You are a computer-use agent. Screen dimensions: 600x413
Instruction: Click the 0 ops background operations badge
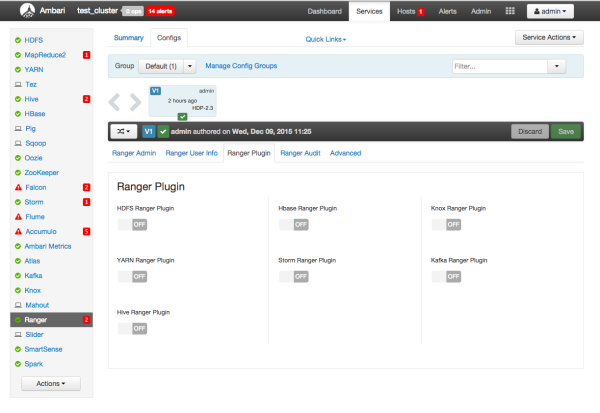click(x=133, y=11)
